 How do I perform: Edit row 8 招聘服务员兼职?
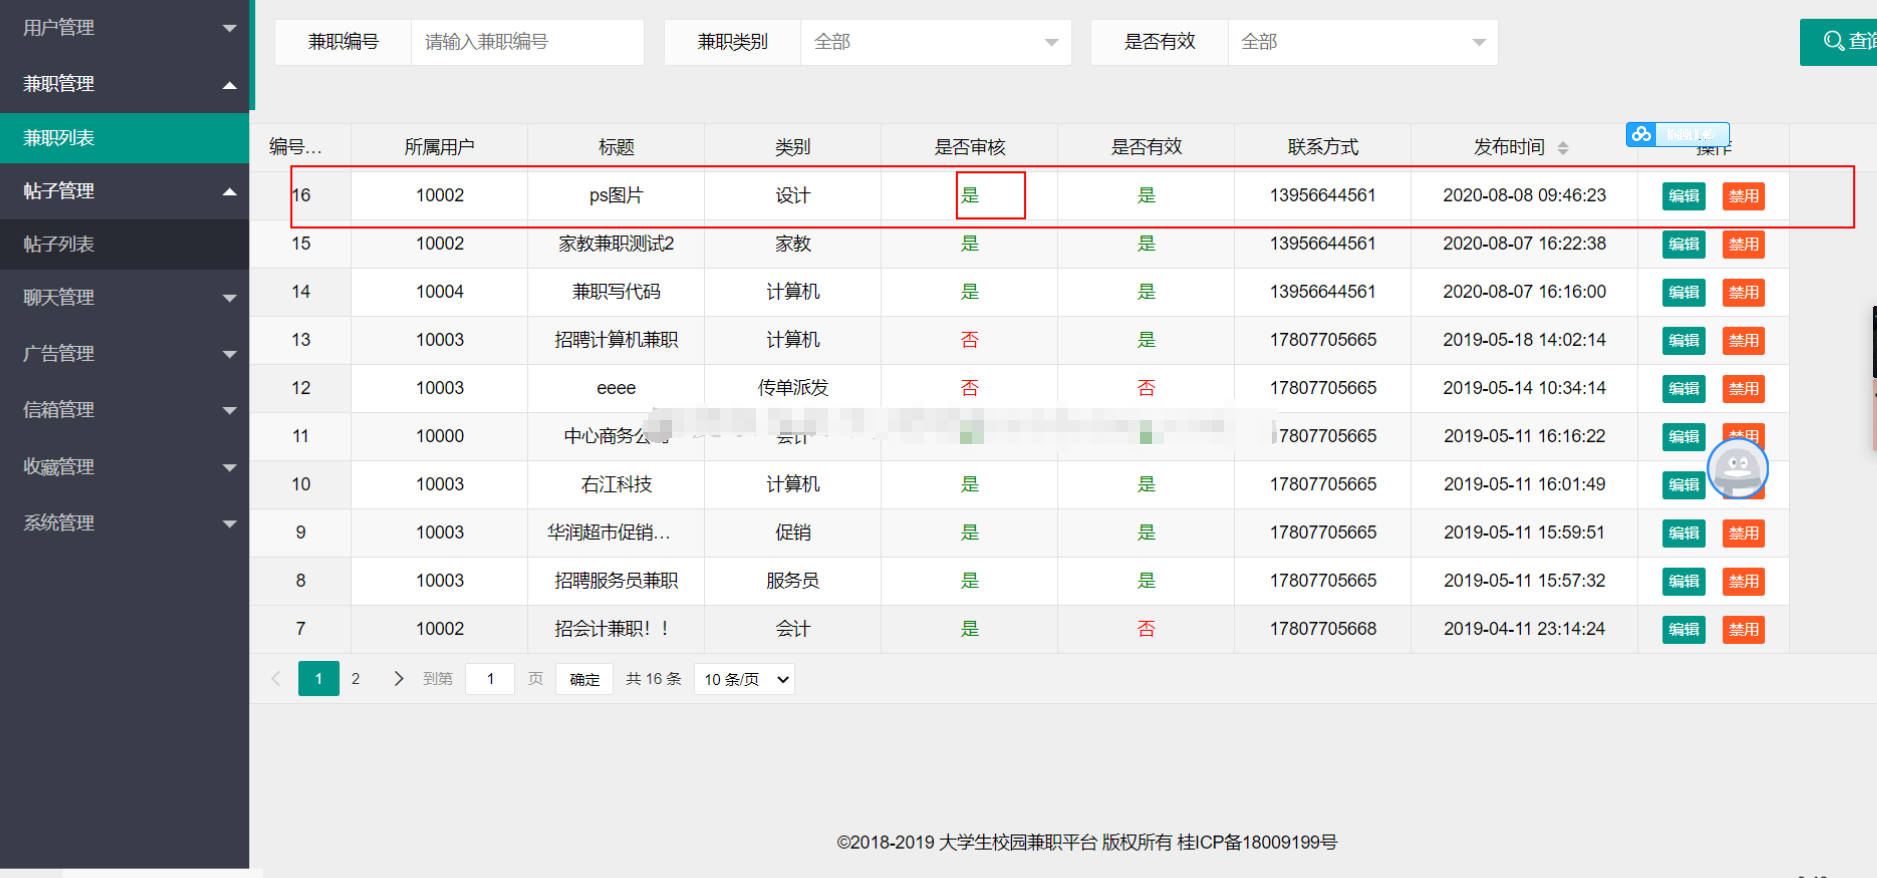(x=1684, y=581)
